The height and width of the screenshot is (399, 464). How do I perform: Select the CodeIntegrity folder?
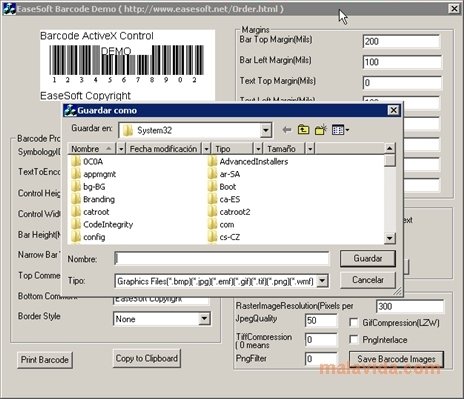coord(102,224)
